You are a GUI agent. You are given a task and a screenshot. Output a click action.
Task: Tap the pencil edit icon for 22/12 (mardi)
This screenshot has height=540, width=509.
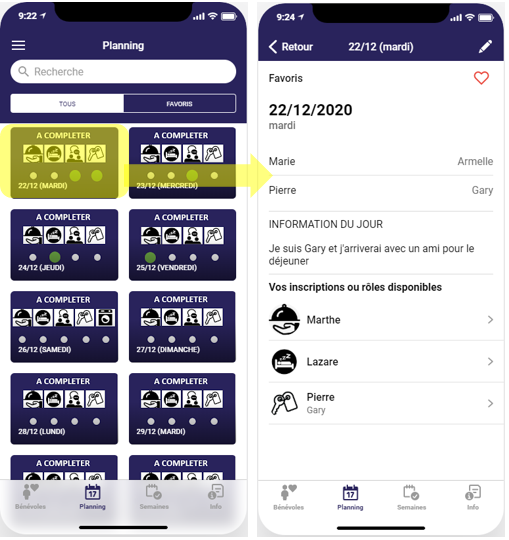(x=485, y=46)
